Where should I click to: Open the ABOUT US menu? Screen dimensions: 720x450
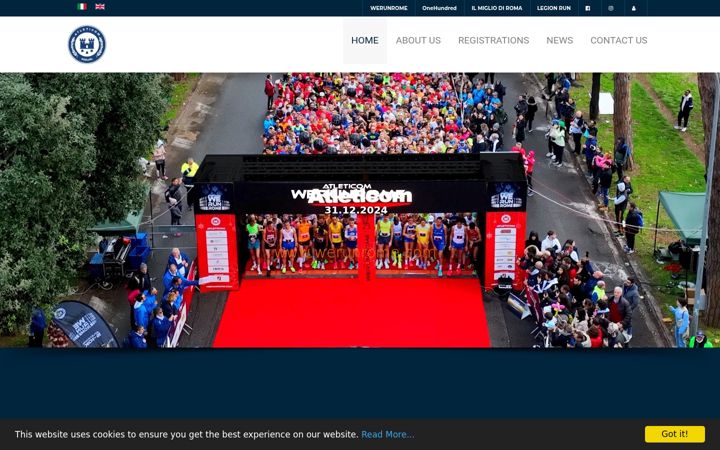(418, 40)
